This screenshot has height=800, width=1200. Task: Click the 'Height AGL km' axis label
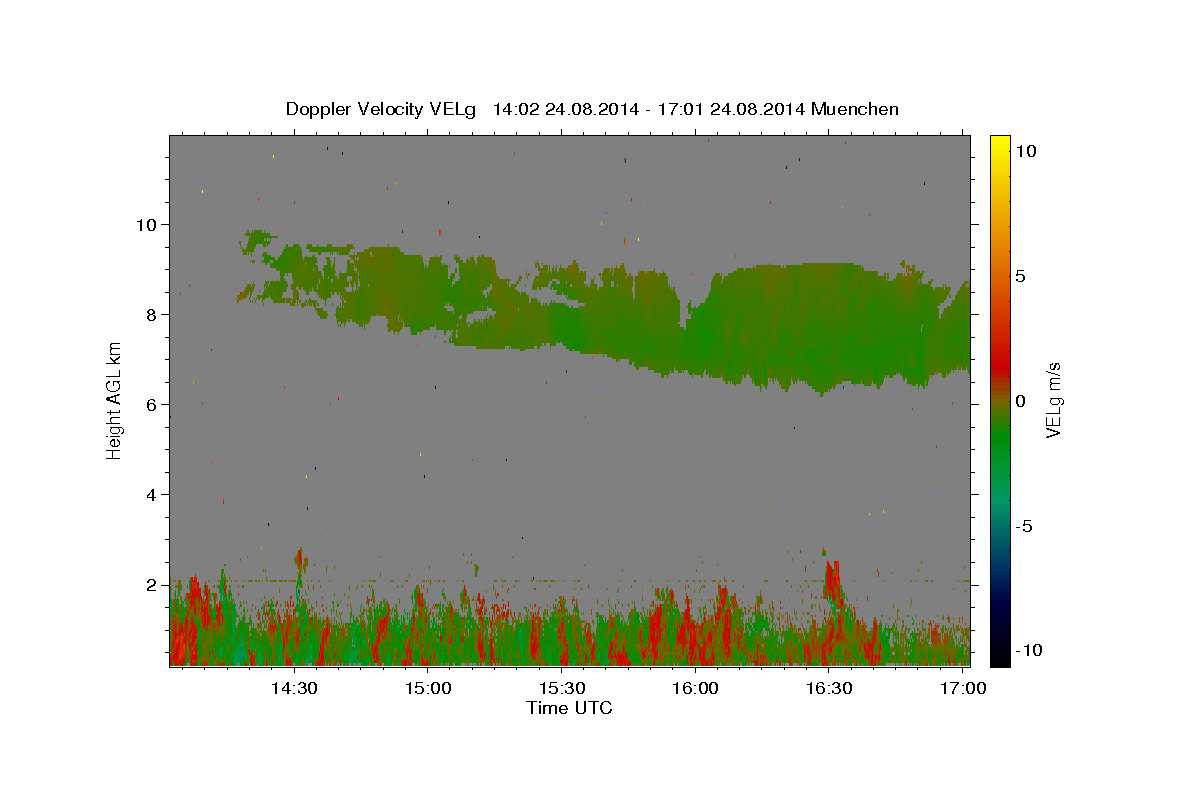click(114, 400)
